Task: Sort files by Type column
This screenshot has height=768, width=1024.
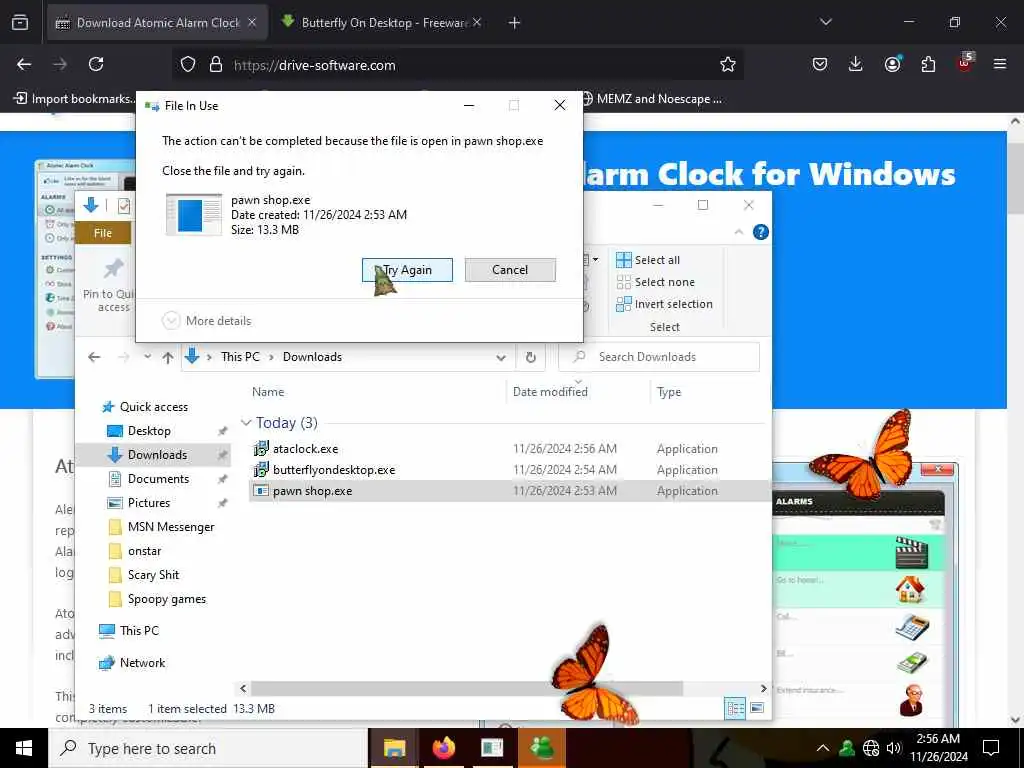Action: coord(669,392)
